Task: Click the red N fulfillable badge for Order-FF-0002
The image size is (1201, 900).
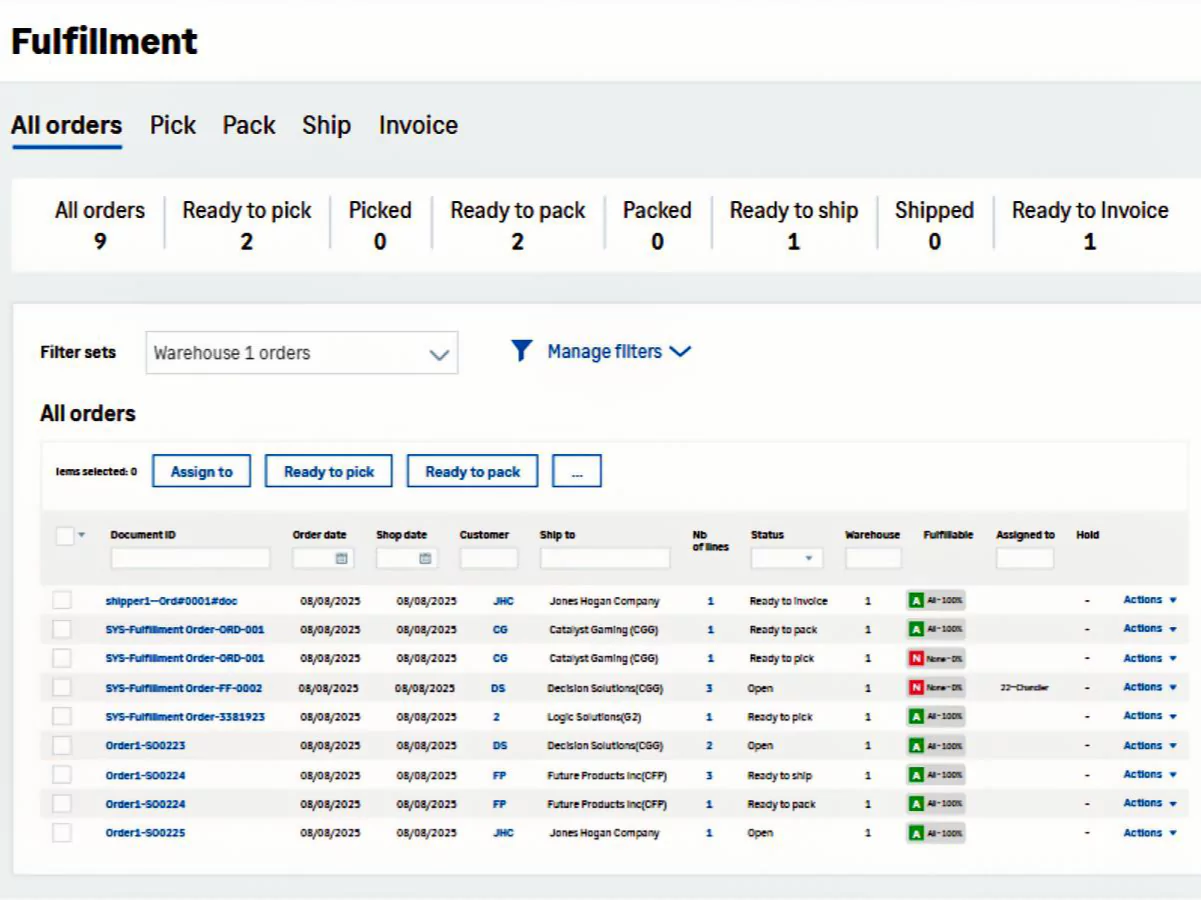Action: [915, 688]
